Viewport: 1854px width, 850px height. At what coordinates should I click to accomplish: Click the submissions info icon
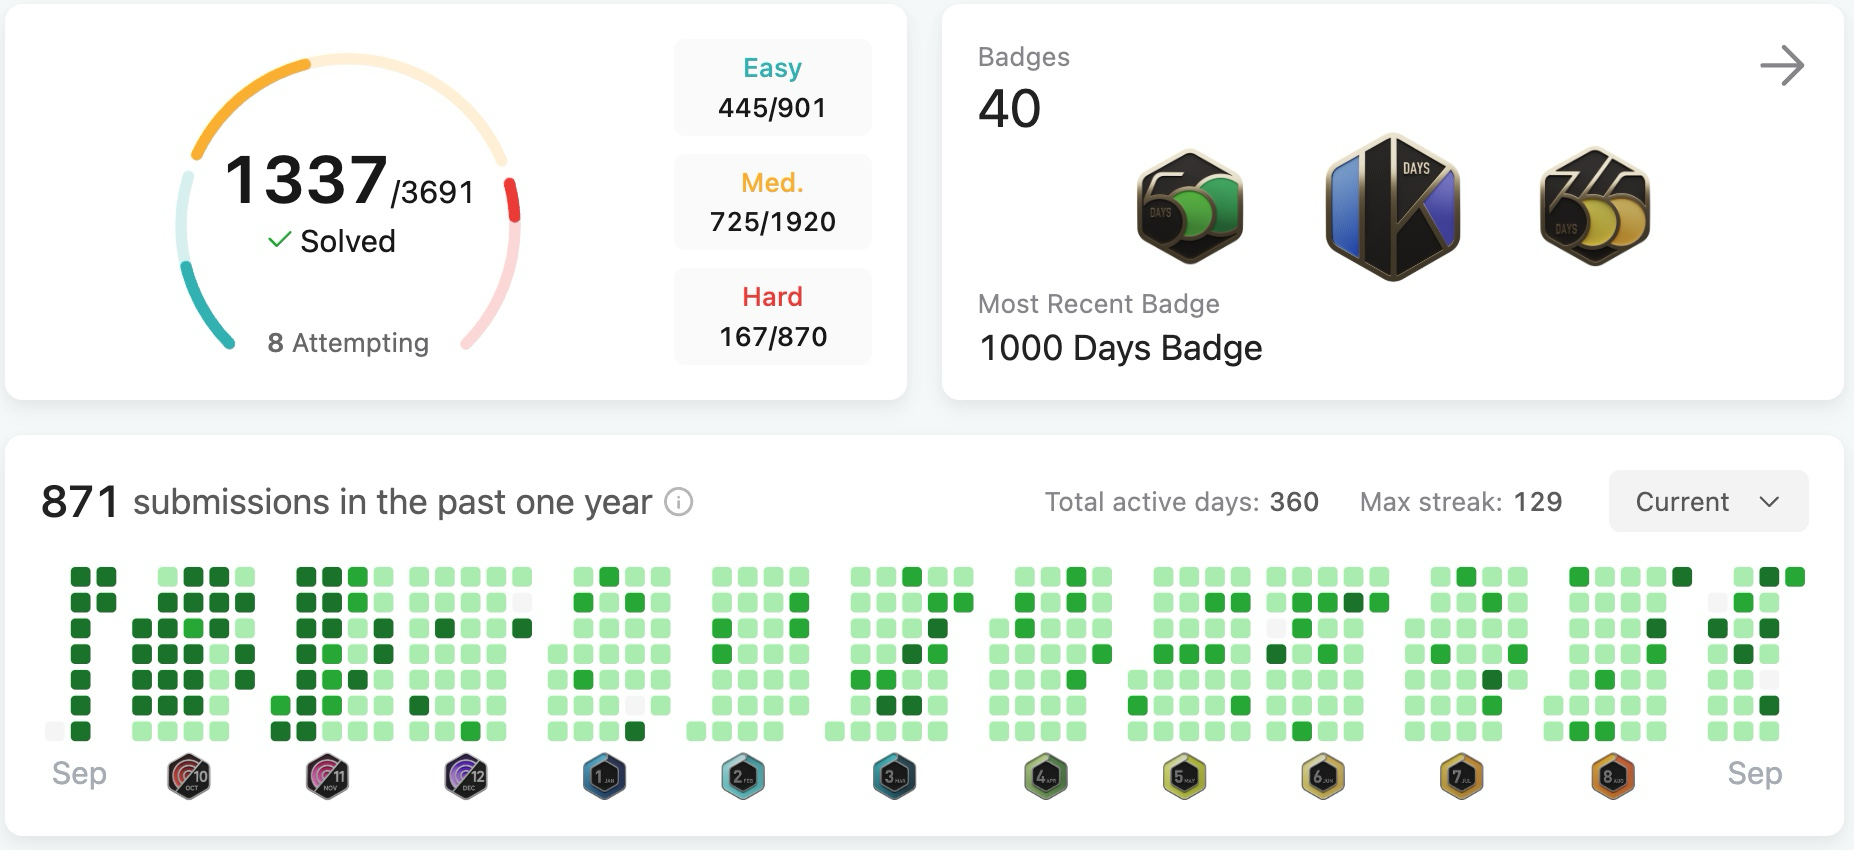coord(678,502)
